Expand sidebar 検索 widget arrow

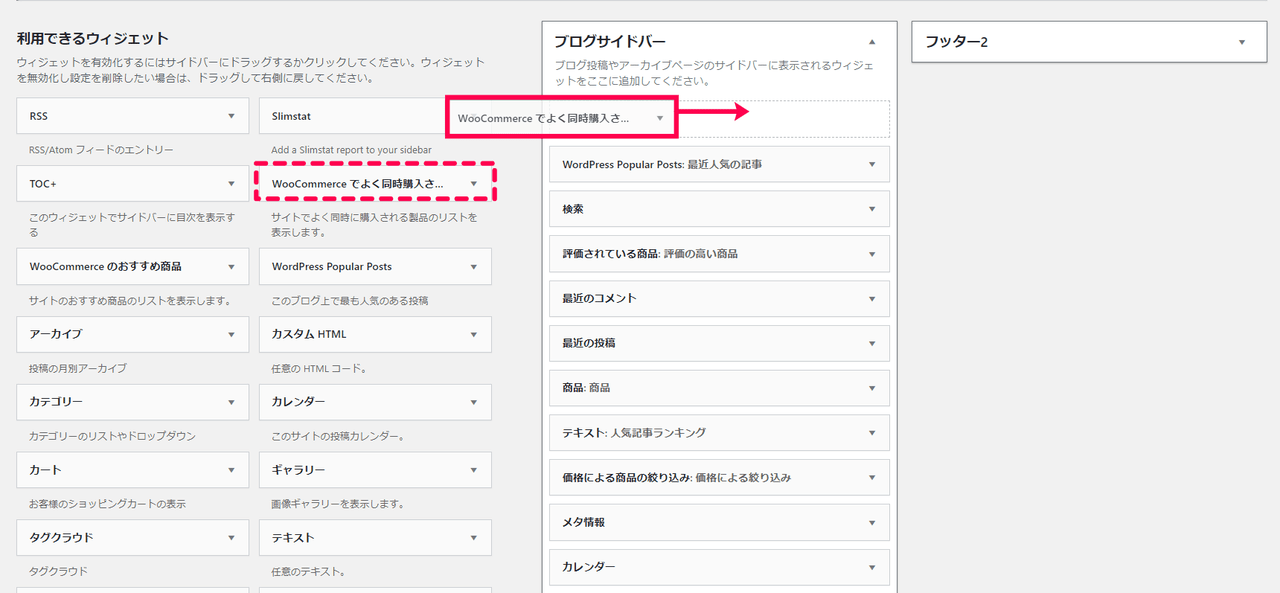872,209
